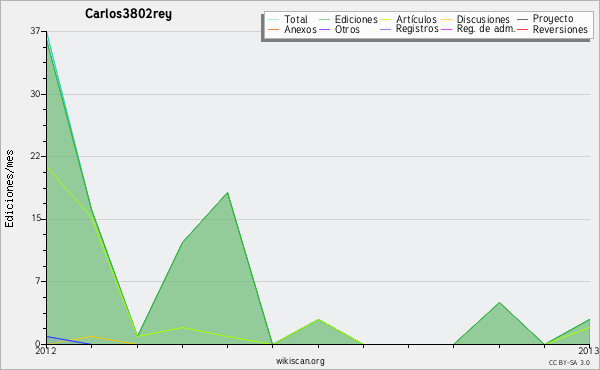Click the cyan Total color line in legend

point(274,19)
